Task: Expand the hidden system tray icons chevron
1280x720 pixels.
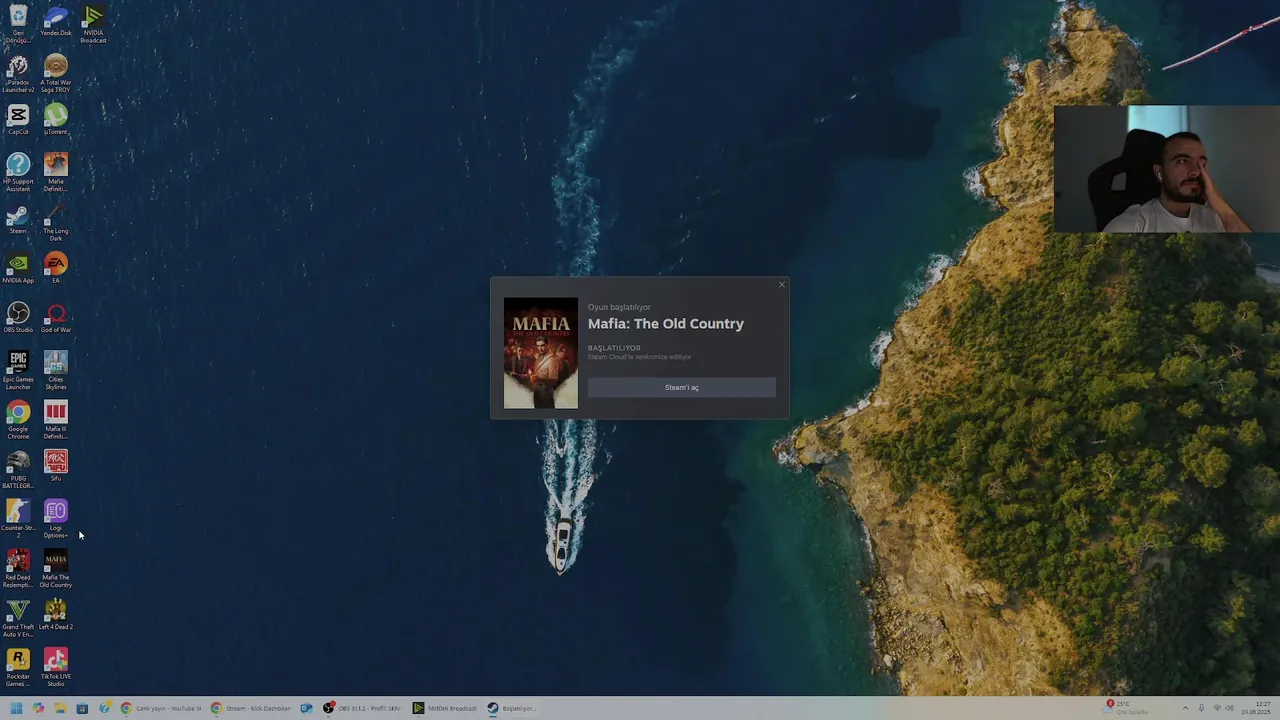Action: (x=1185, y=708)
